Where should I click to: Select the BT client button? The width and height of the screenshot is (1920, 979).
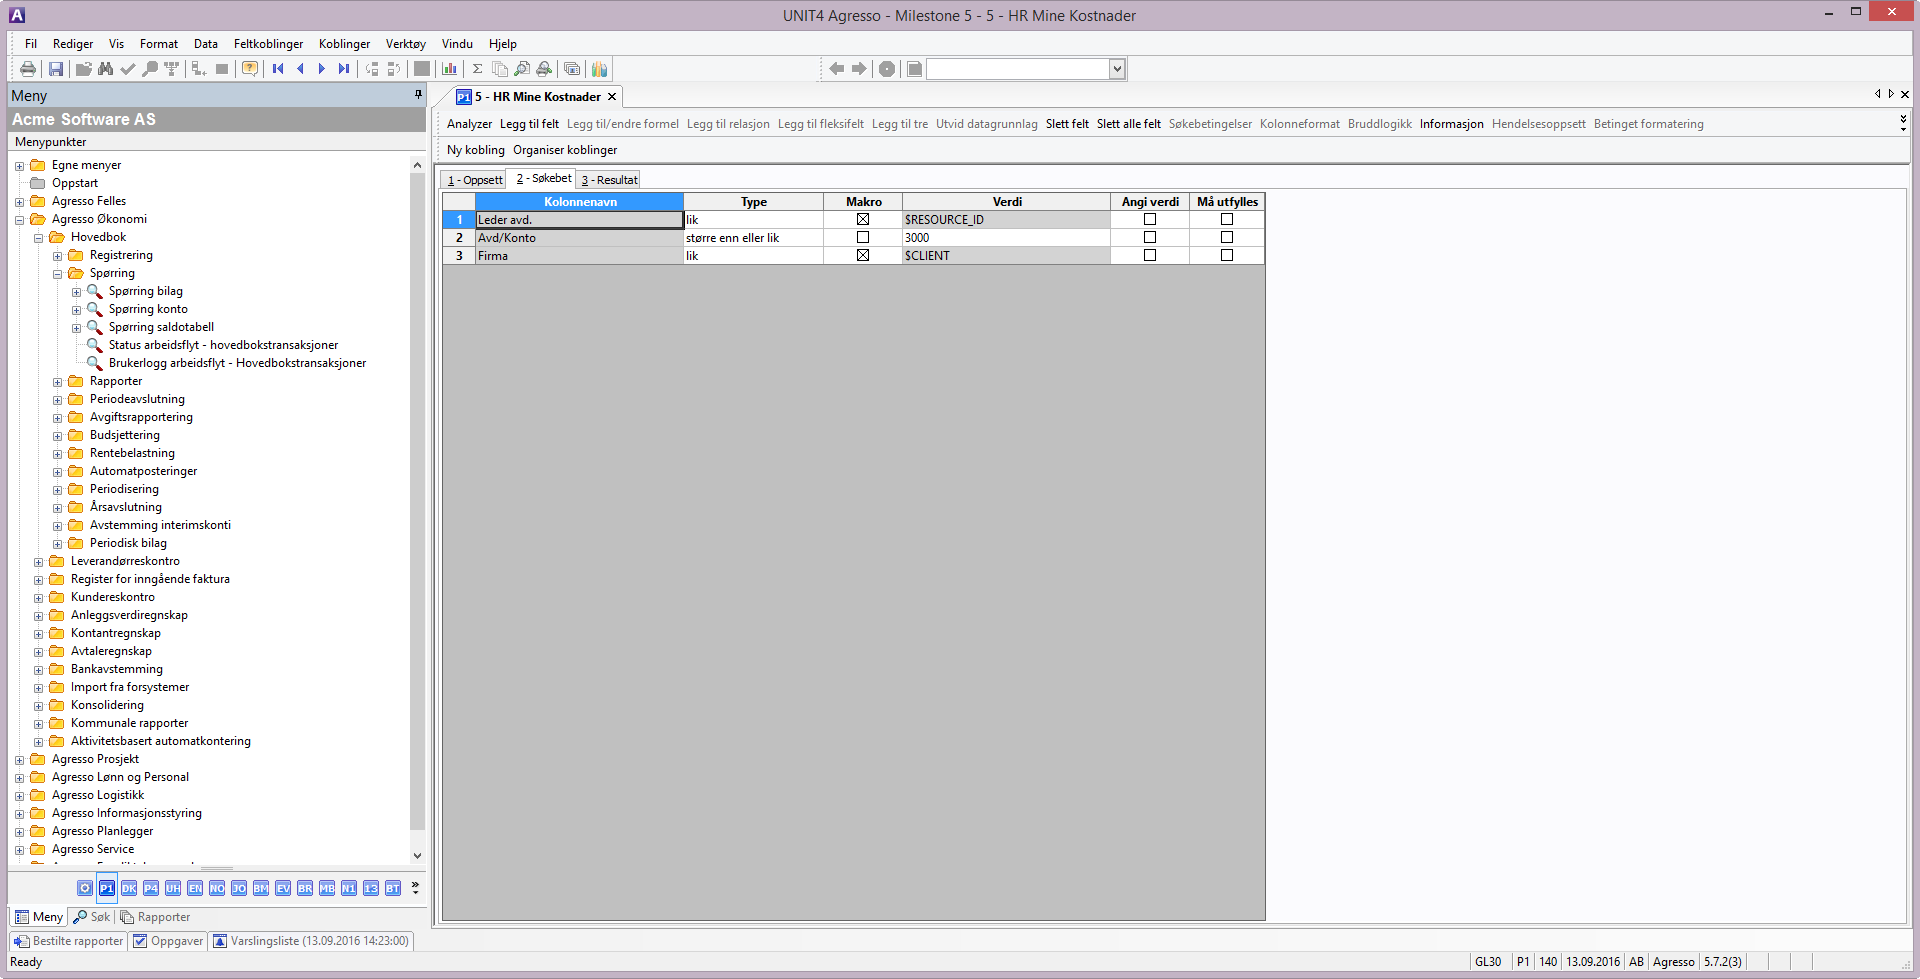[x=393, y=888]
